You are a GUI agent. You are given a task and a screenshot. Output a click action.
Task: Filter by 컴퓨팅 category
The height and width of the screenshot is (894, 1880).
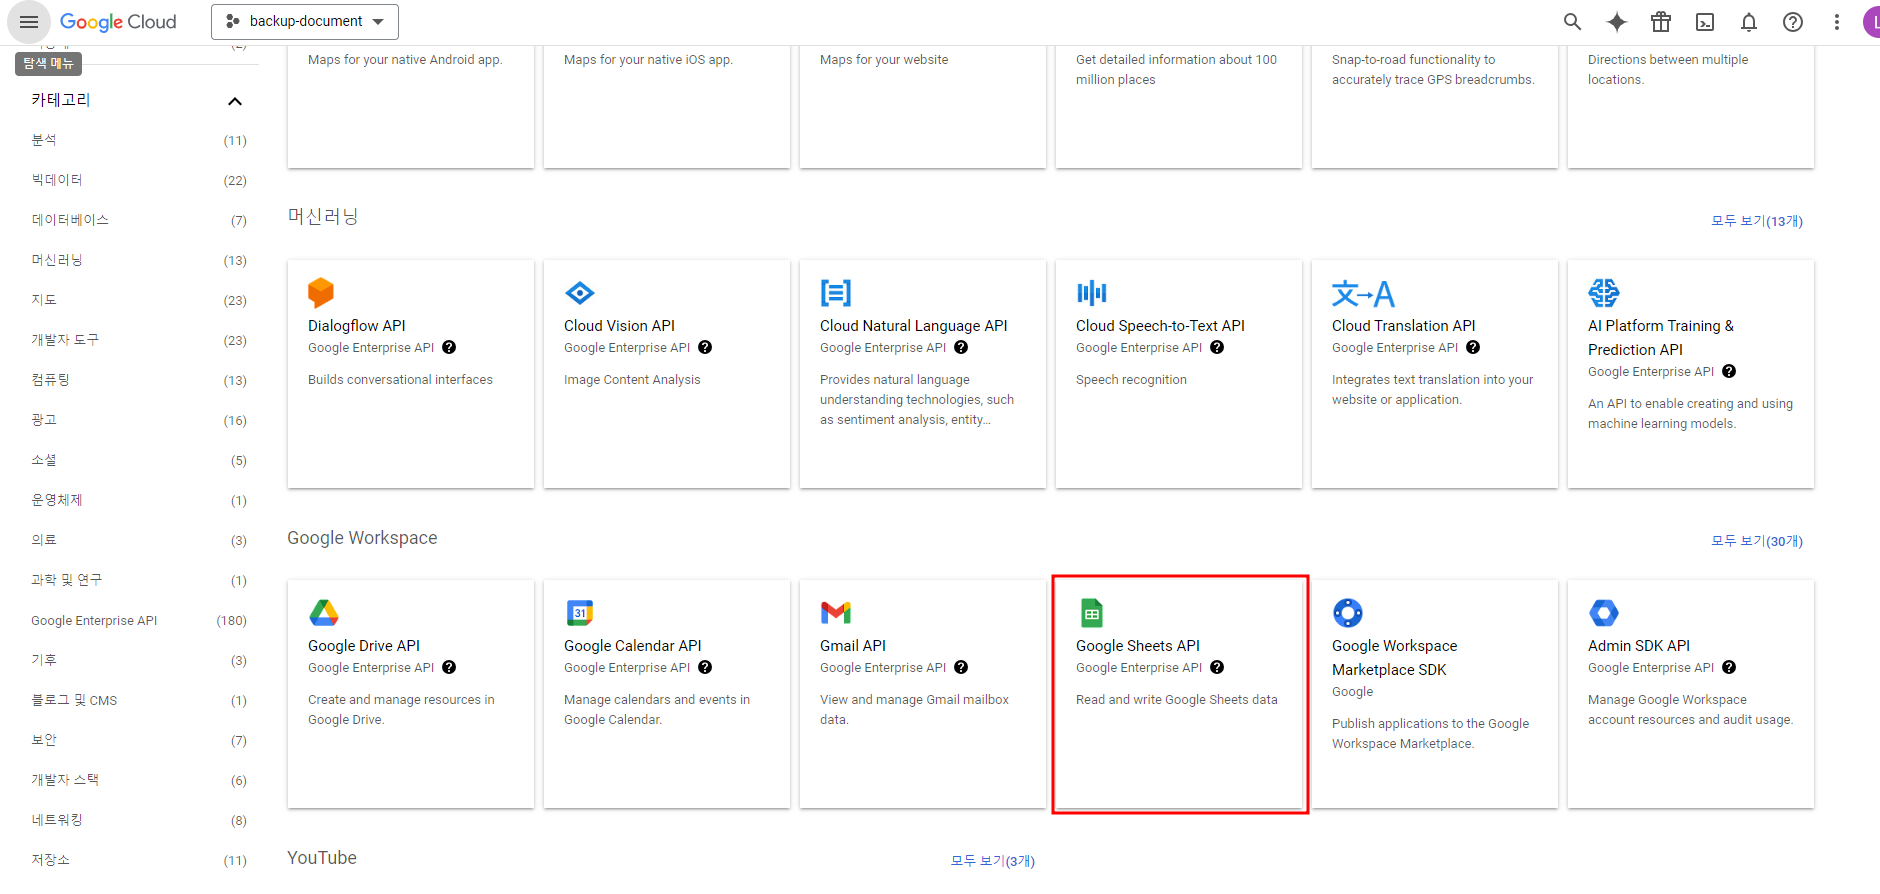pos(139,380)
